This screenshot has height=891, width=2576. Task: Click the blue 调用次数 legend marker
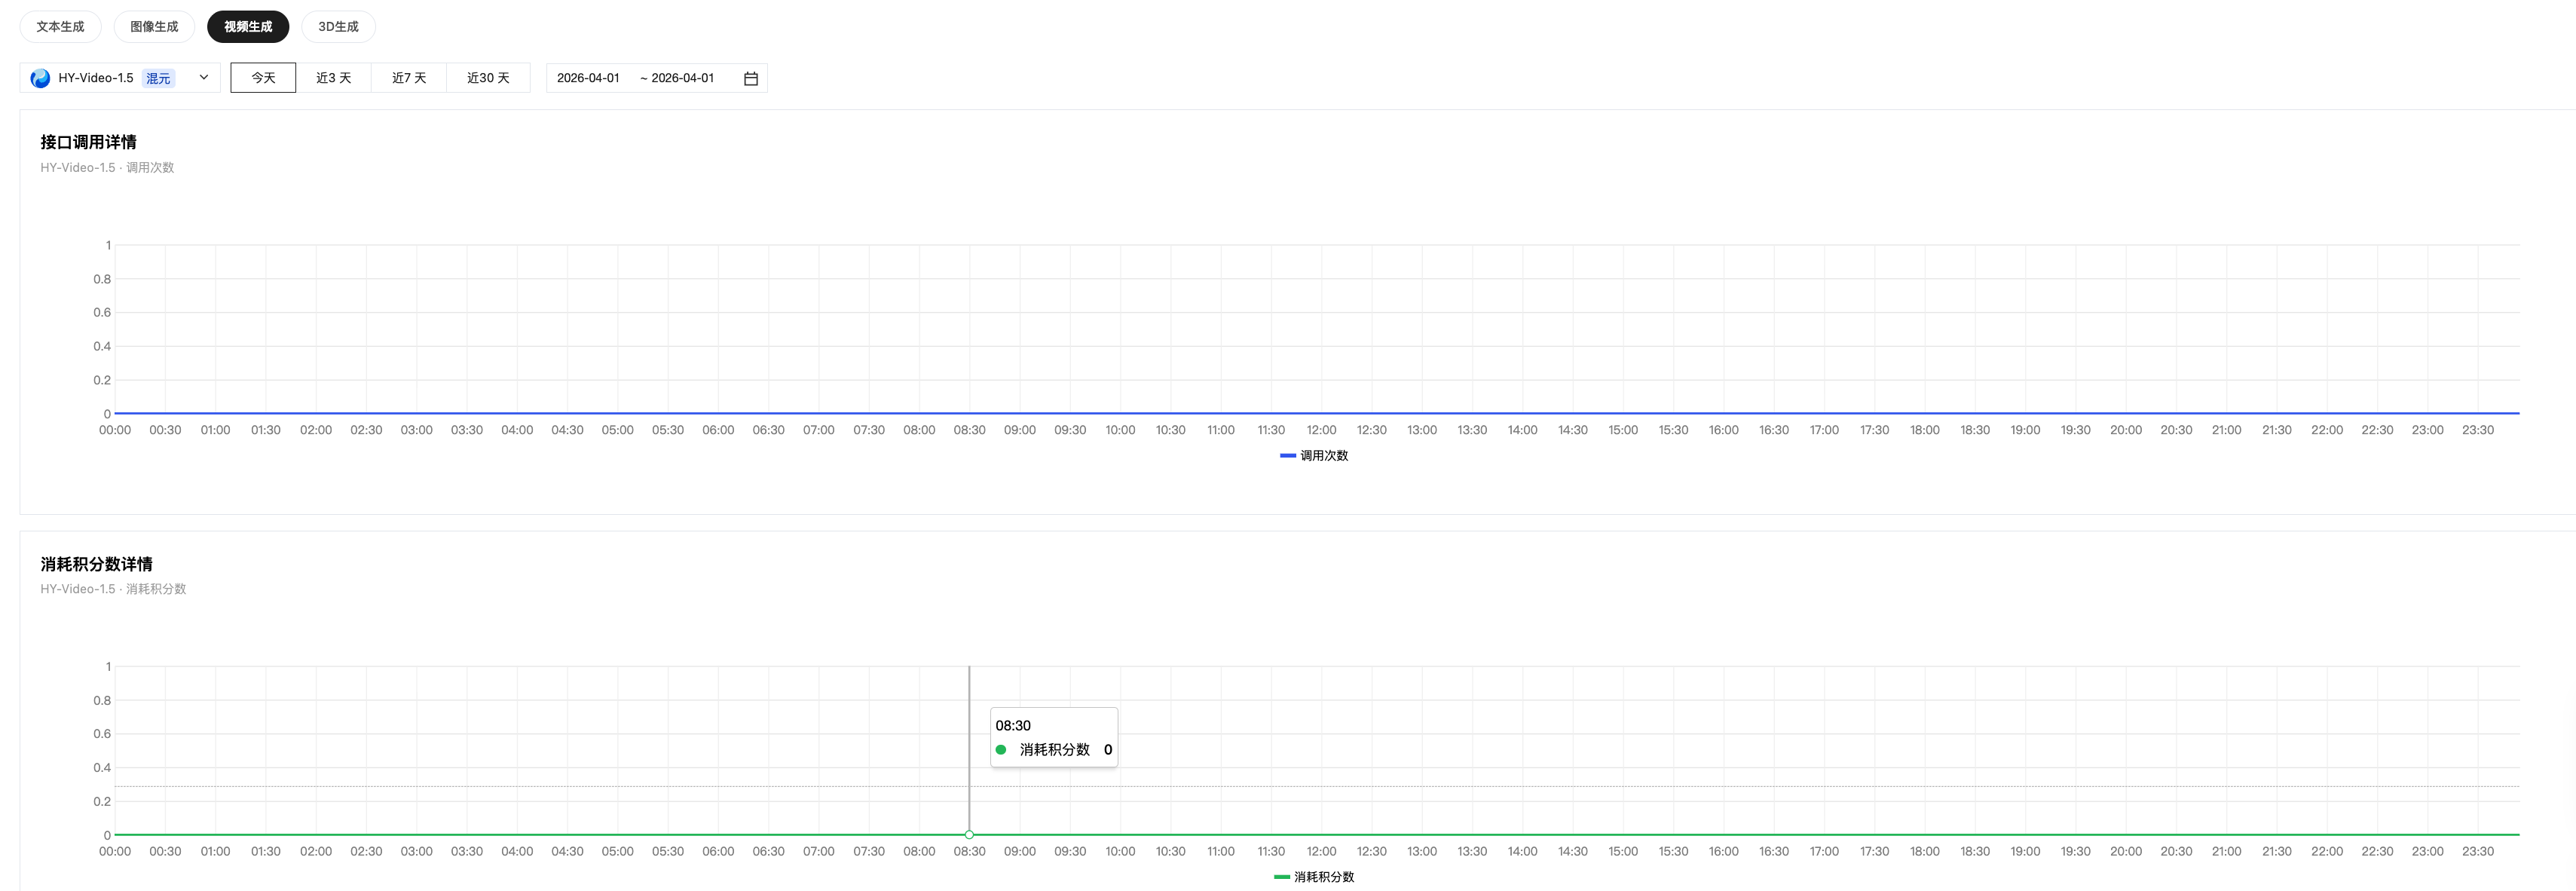click(x=1287, y=456)
